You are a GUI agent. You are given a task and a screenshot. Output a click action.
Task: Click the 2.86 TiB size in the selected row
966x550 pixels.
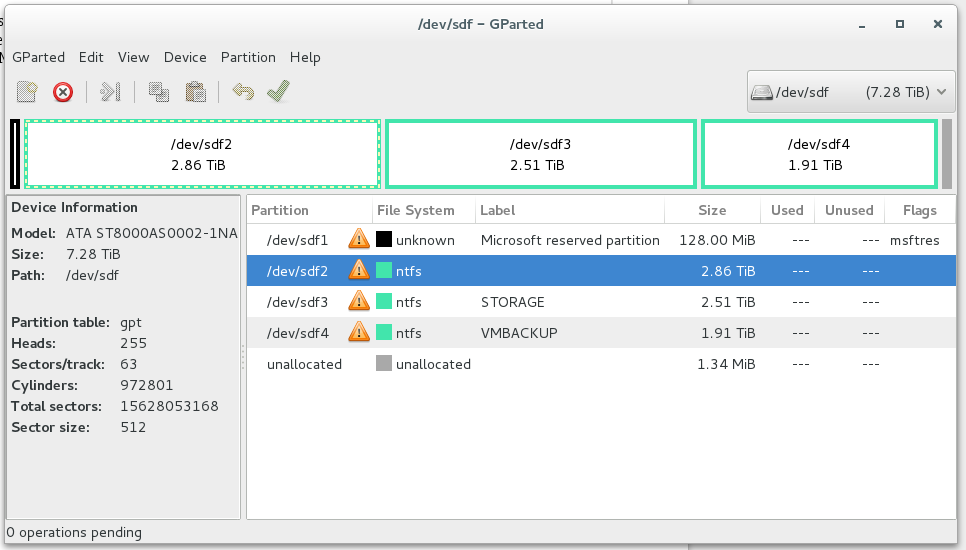point(728,271)
